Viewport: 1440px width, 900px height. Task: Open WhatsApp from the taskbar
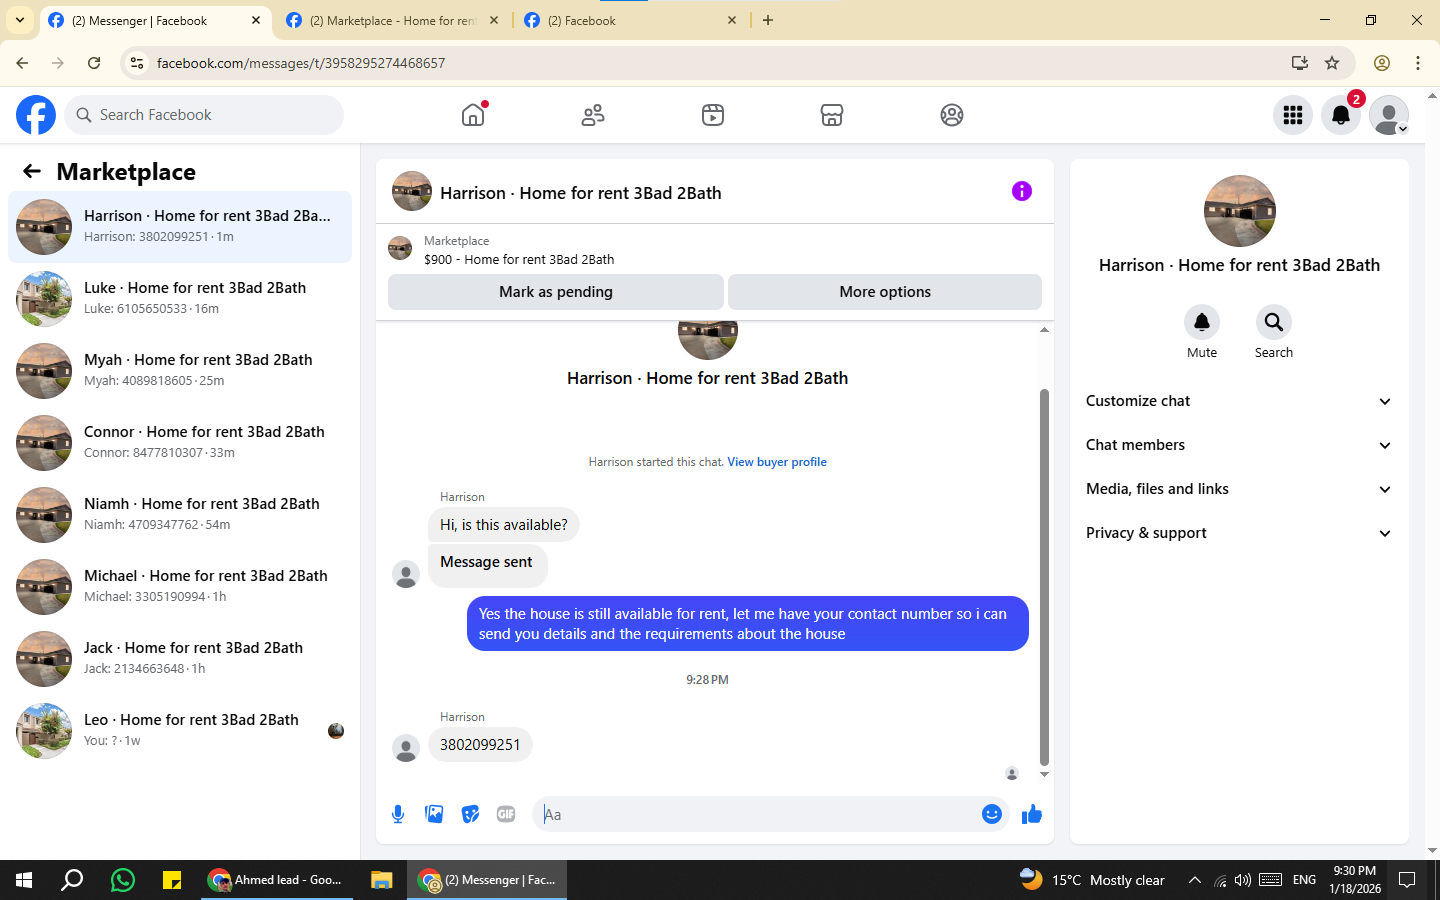tap(123, 880)
